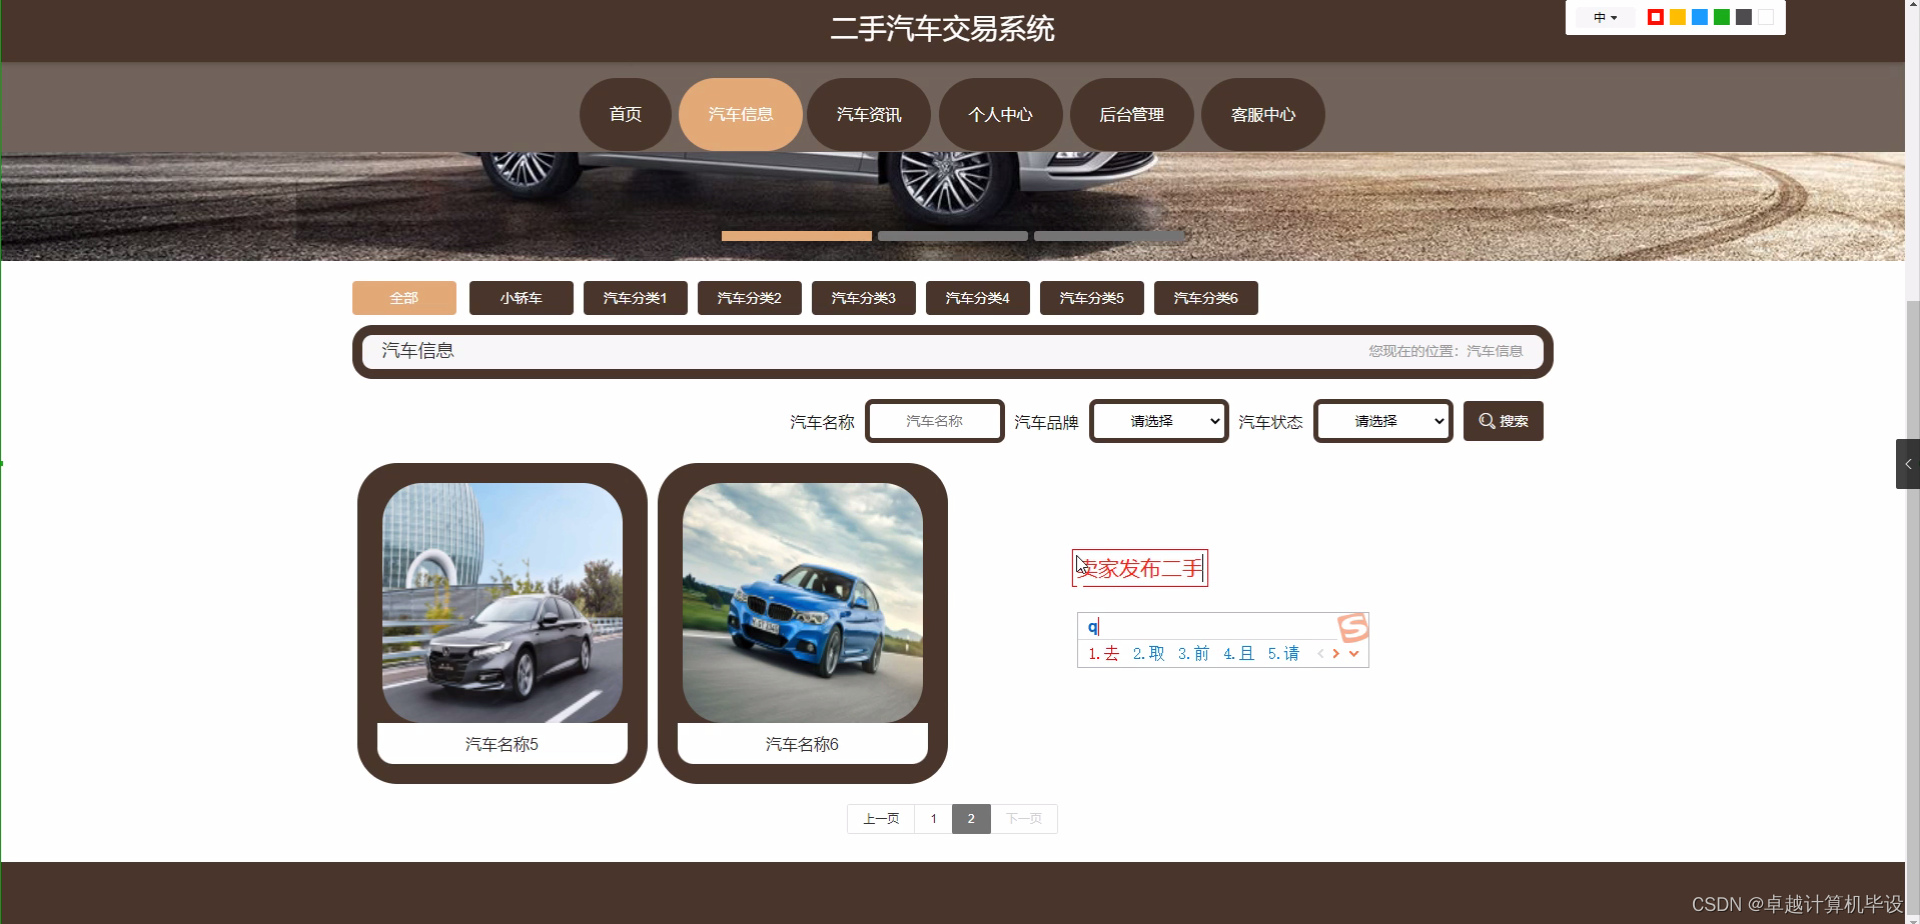Click the 汽车名称 input field
1920x924 pixels.
tap(934, 421)
